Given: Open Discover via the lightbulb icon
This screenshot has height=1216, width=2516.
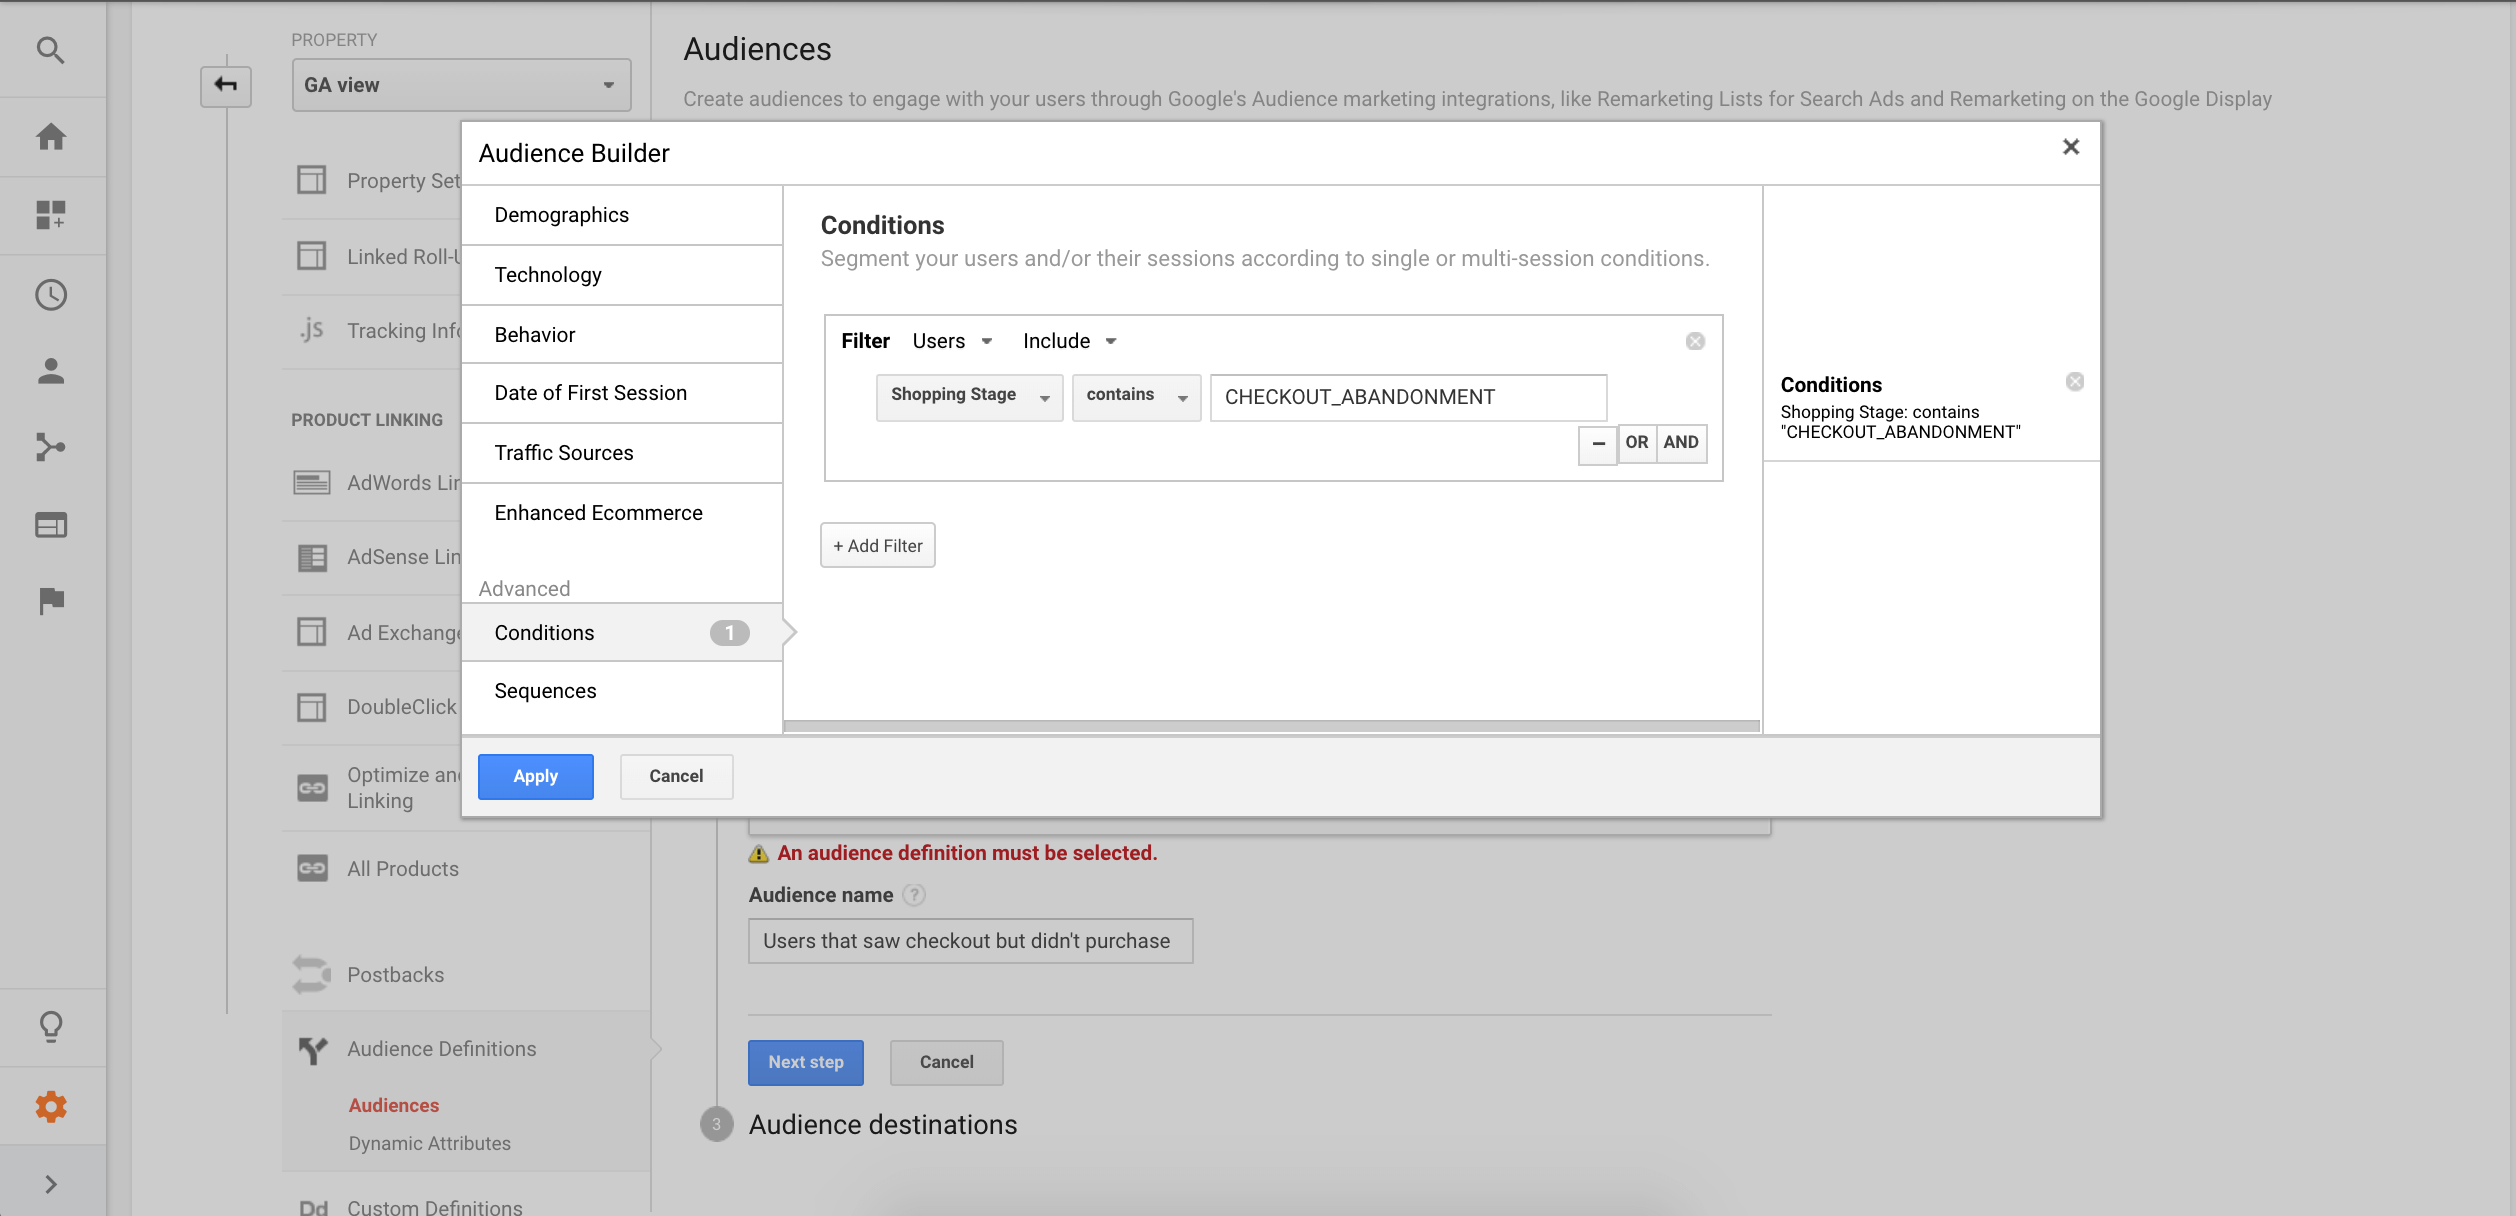Looking at the screenshot, I should point(50,1026).
